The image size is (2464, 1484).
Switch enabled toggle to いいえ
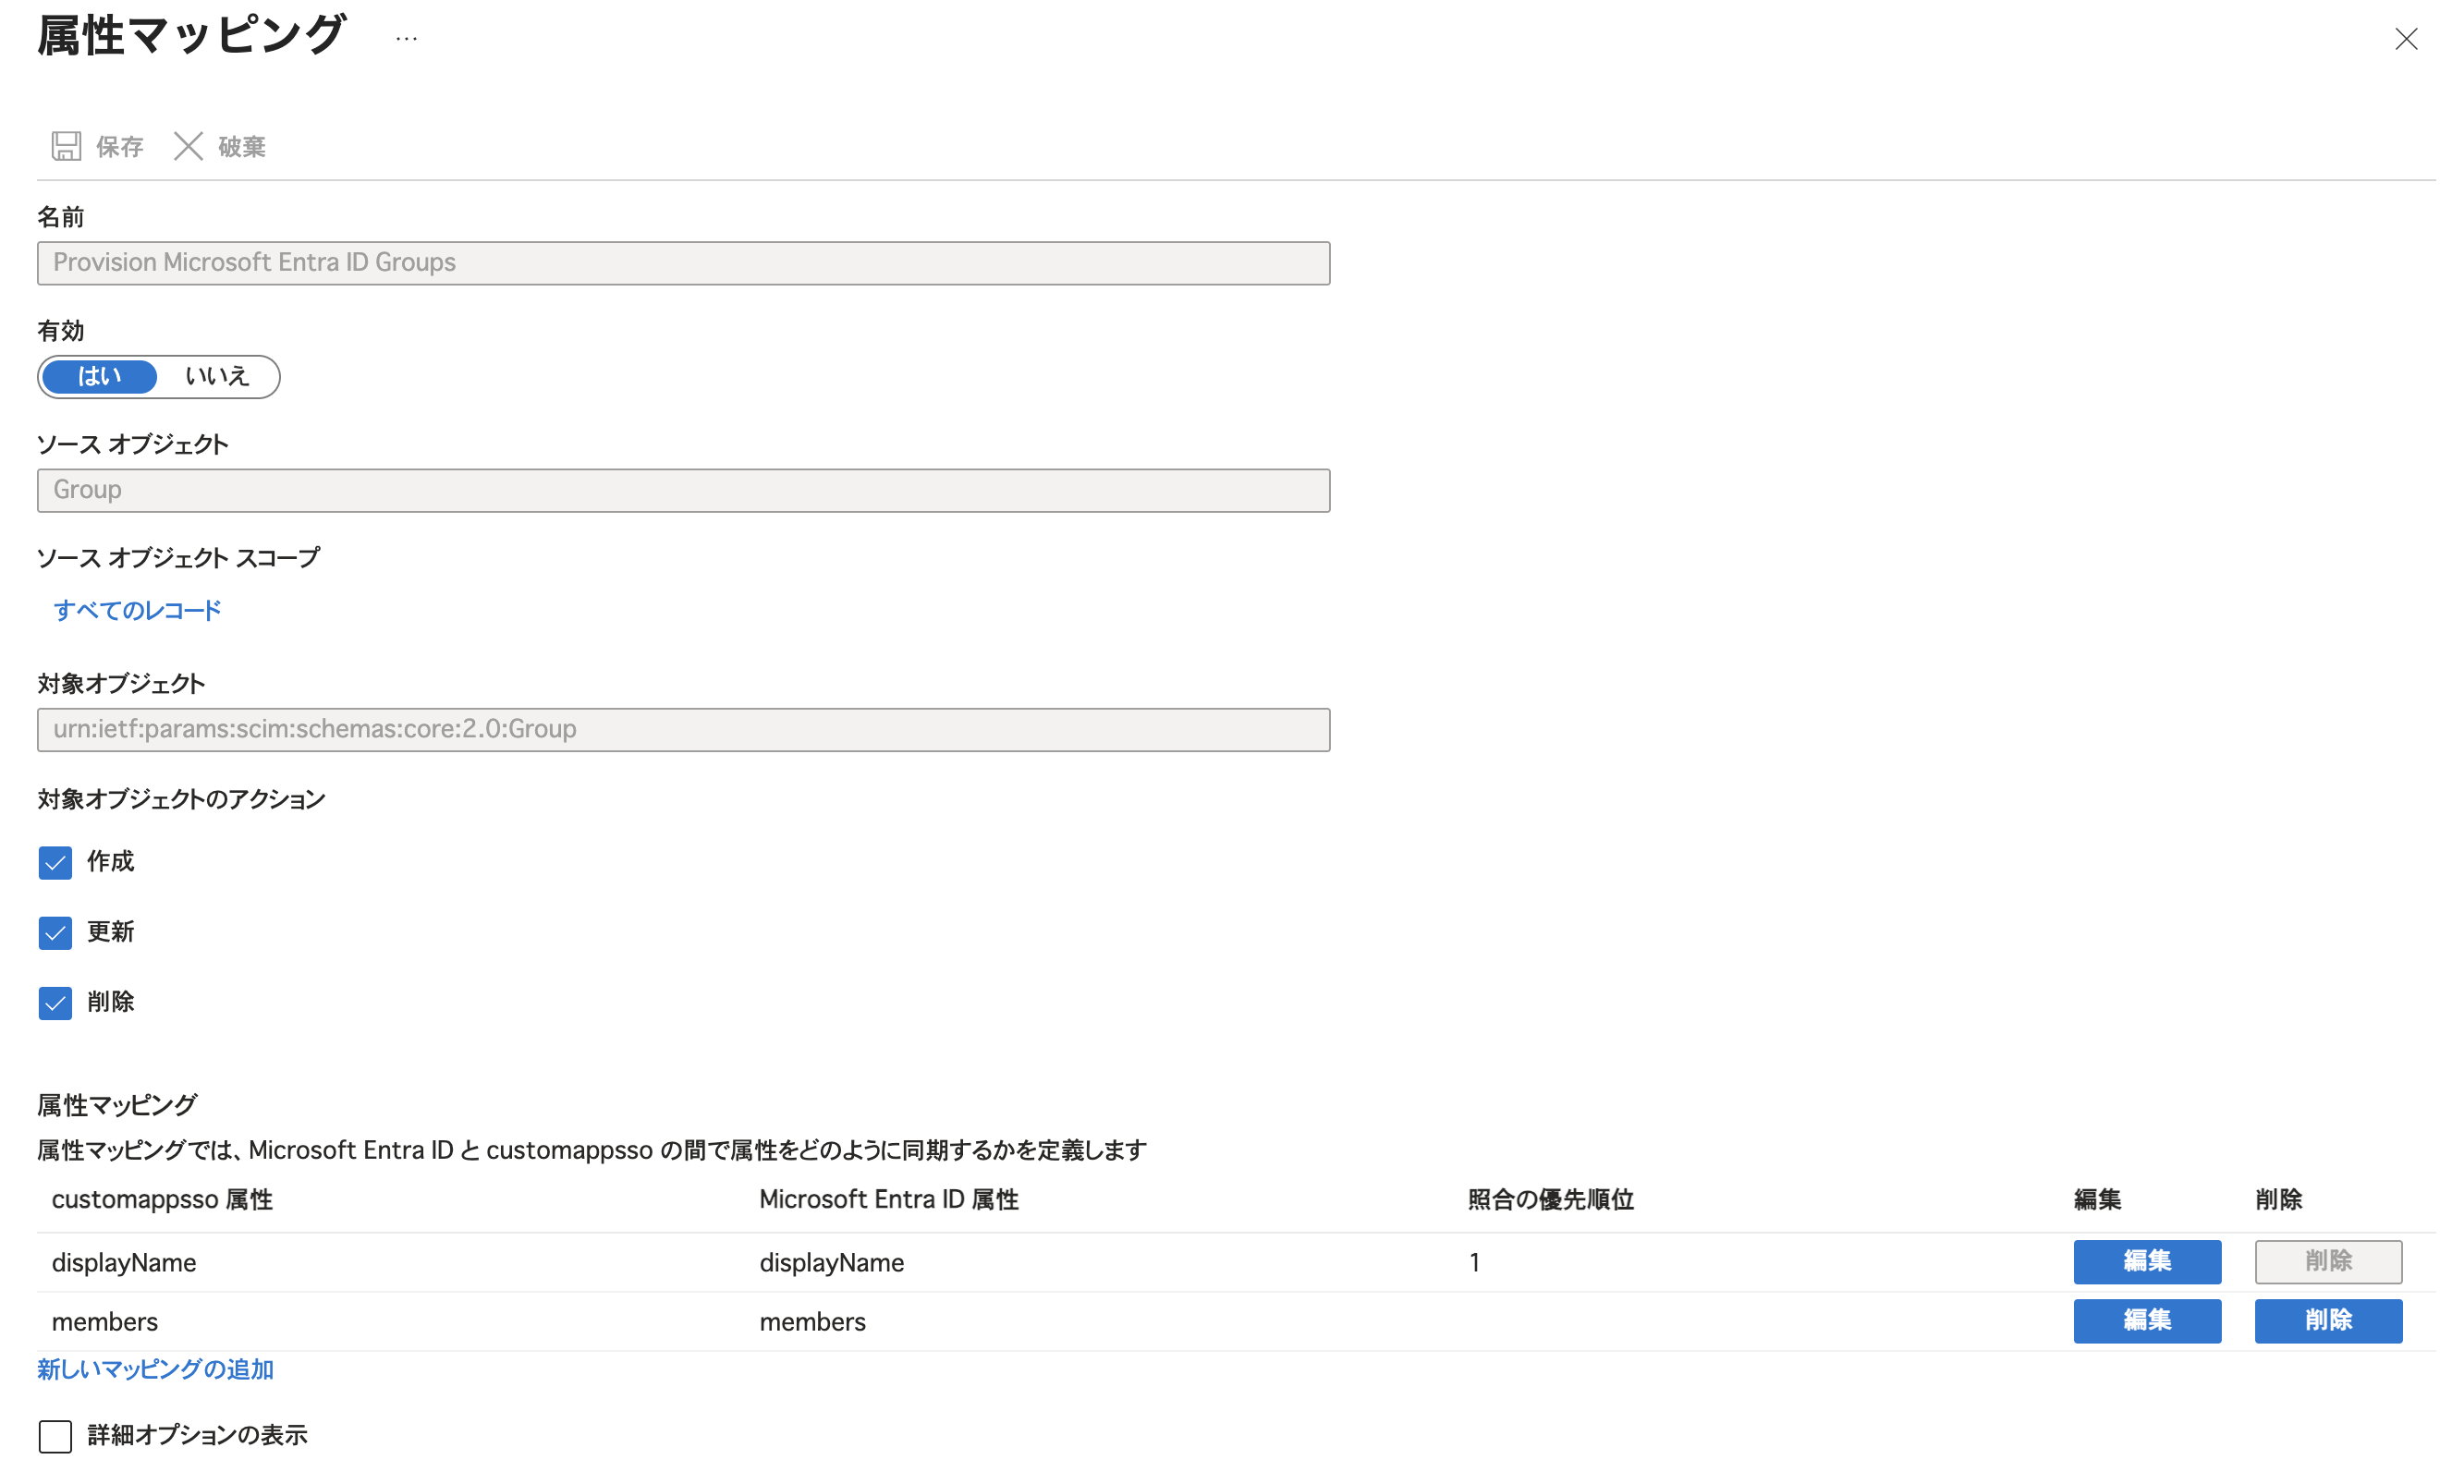tap(216, 376)
